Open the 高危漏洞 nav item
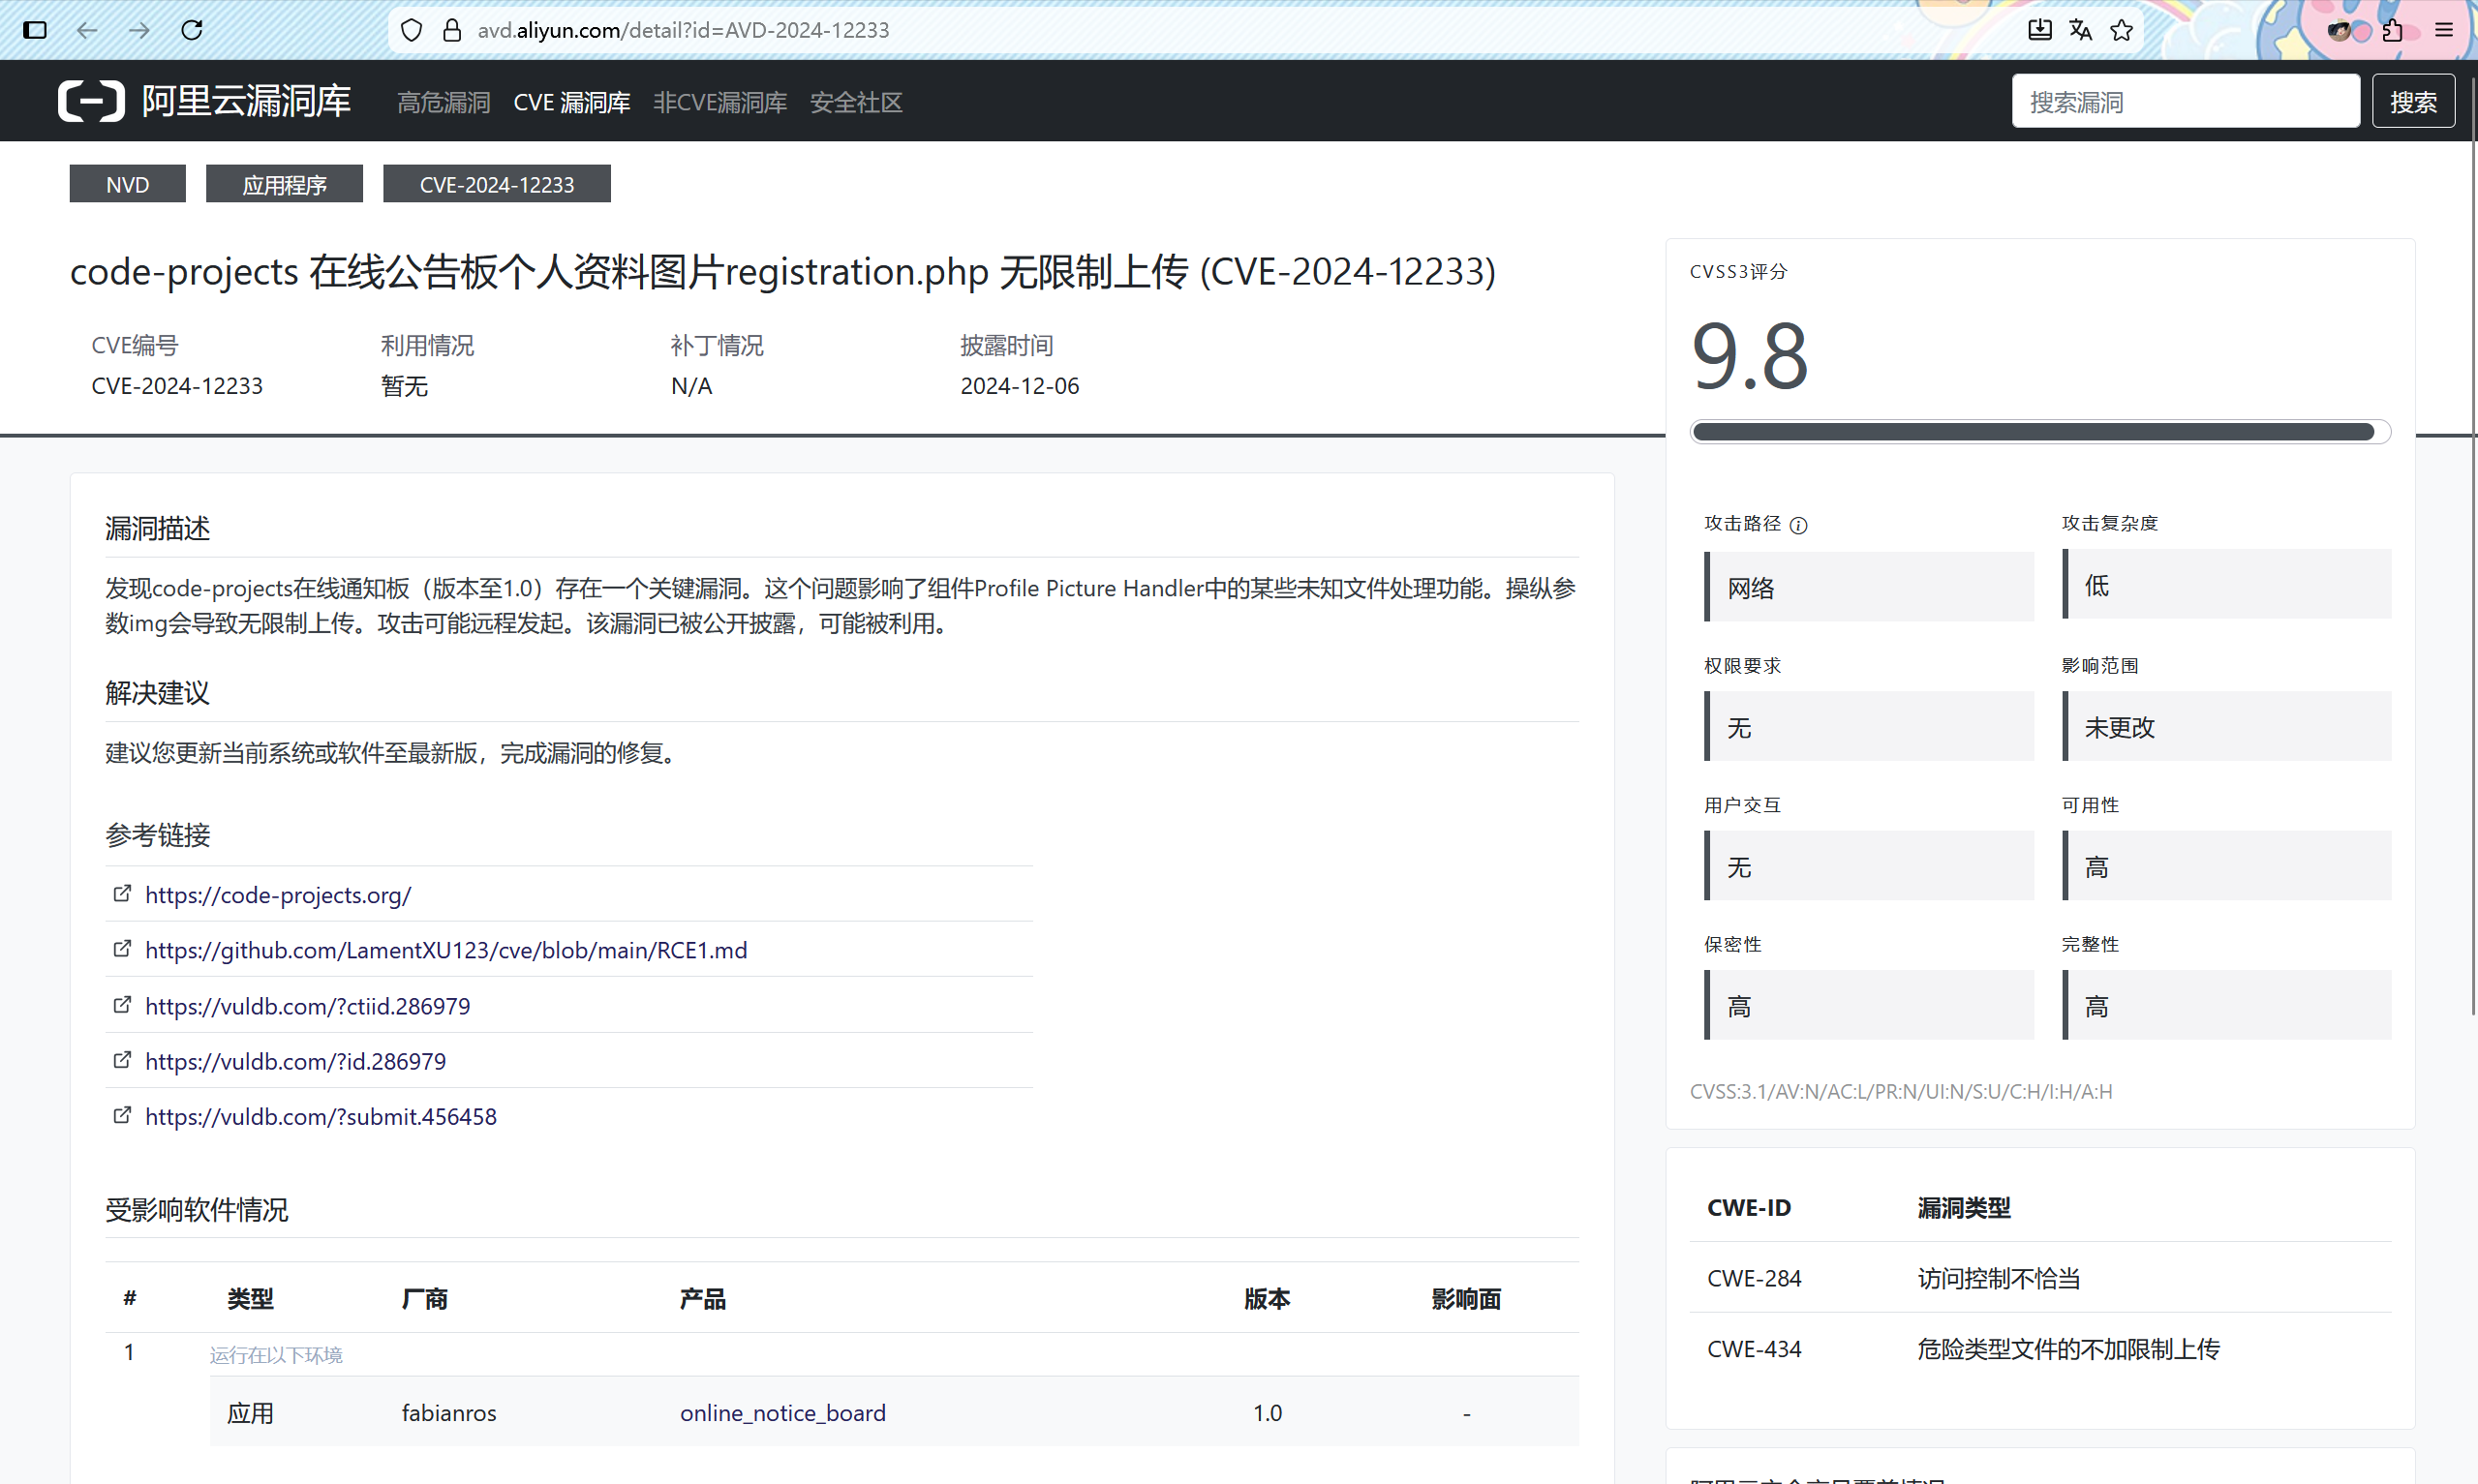The image size is (2478, 1484). 443,102
